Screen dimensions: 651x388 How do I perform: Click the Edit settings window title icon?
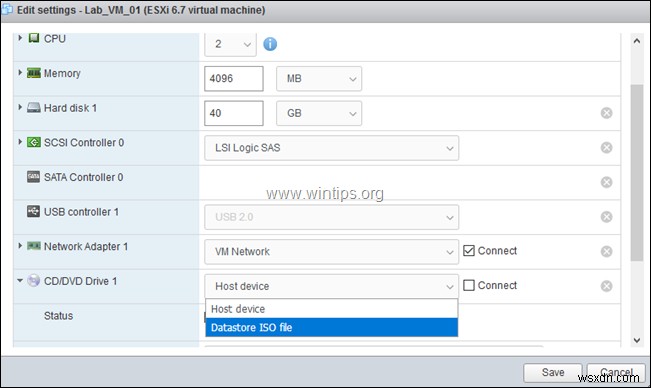coord(7,9)
